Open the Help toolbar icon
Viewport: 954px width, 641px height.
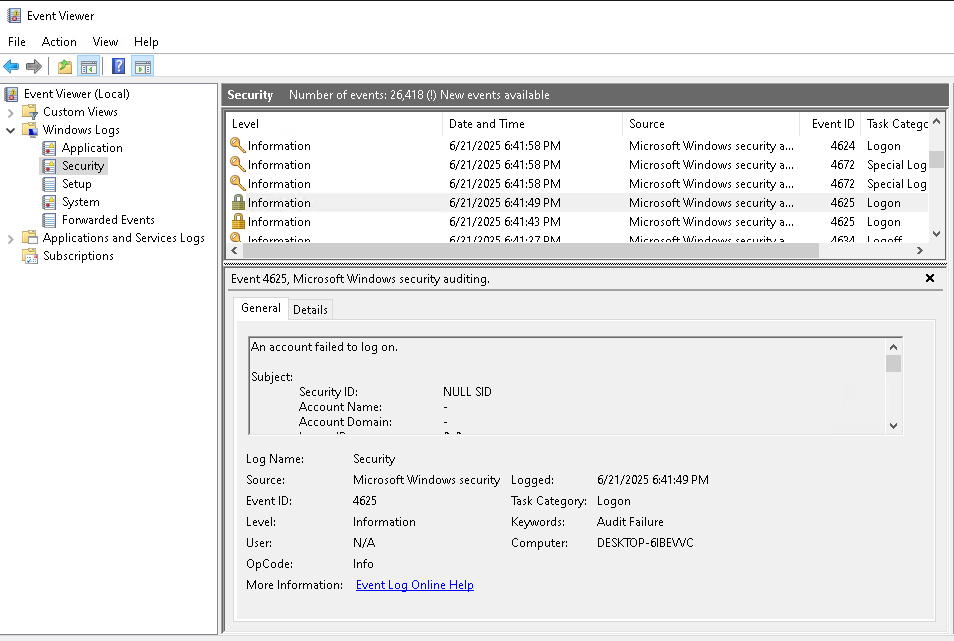(119, 66)
